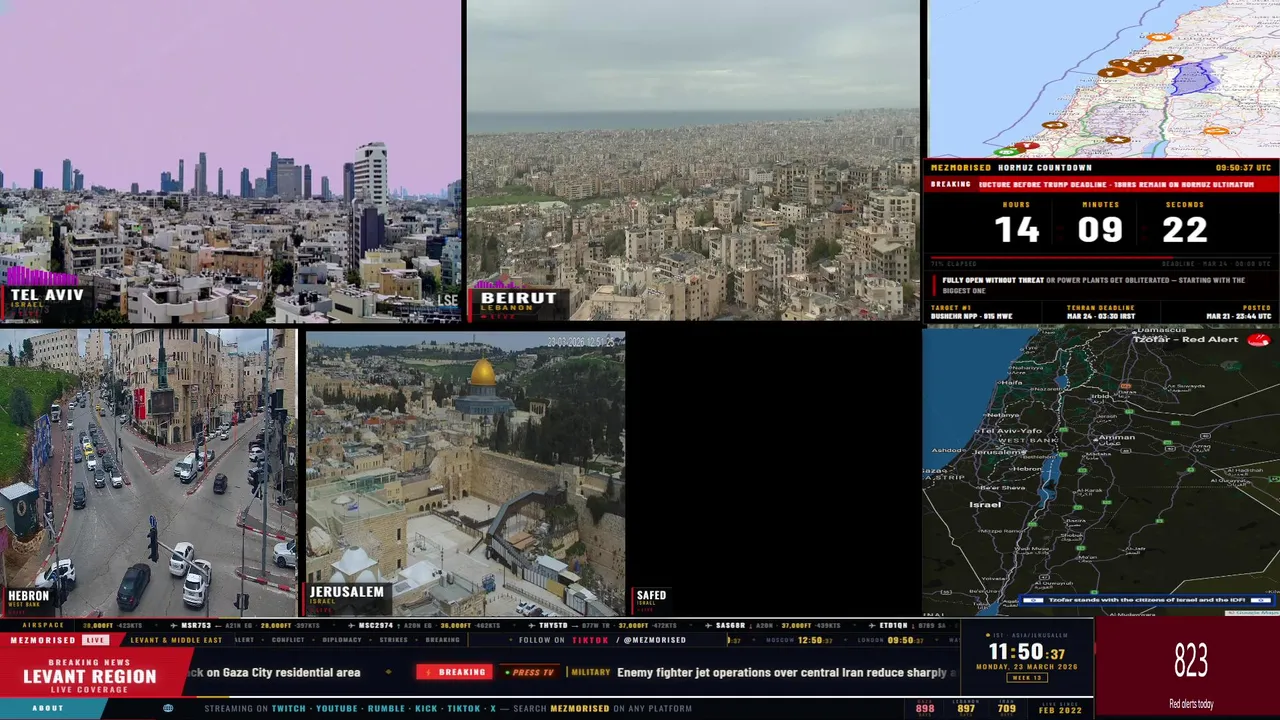Click the red BREAKING badge in the ticker

click(455, 672)
